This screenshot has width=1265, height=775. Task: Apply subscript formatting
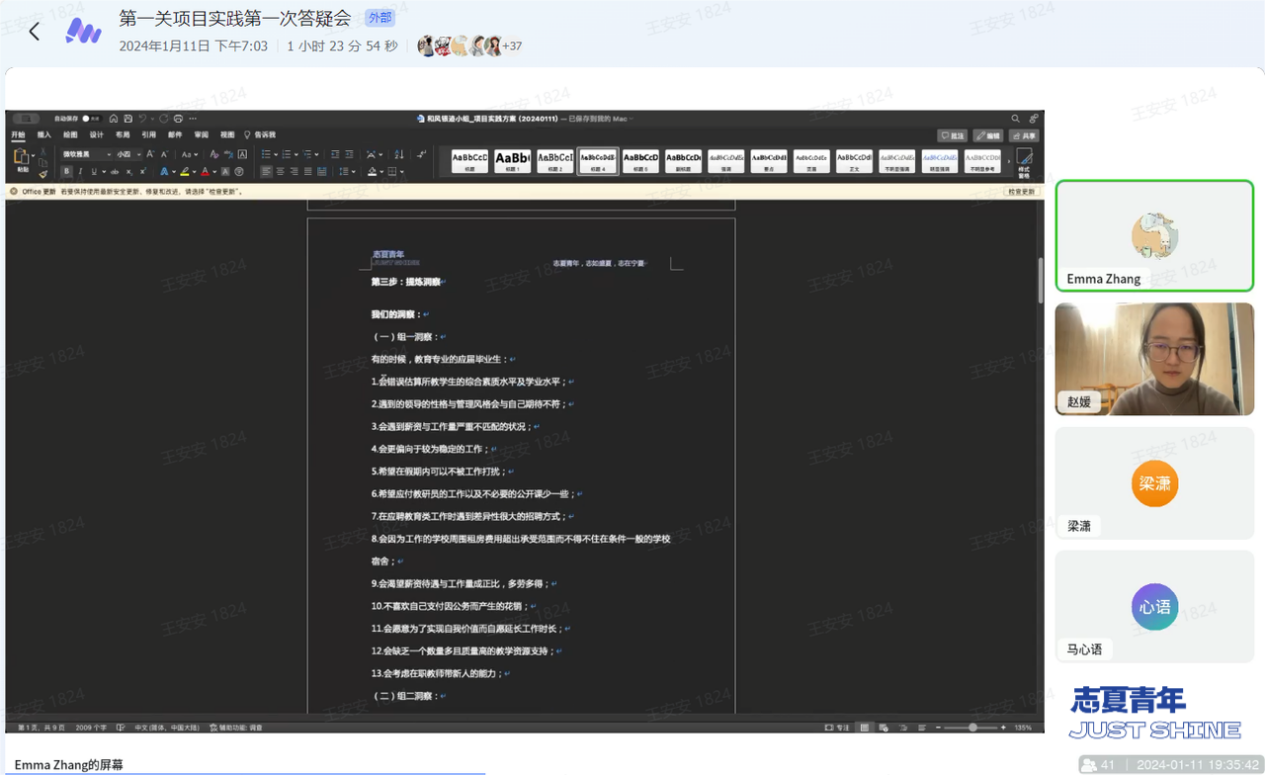(129, 172)
